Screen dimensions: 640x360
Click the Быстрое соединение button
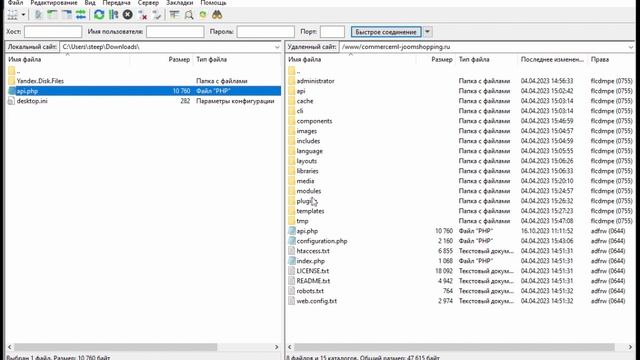pyautogui.click(x=386, y=32)
